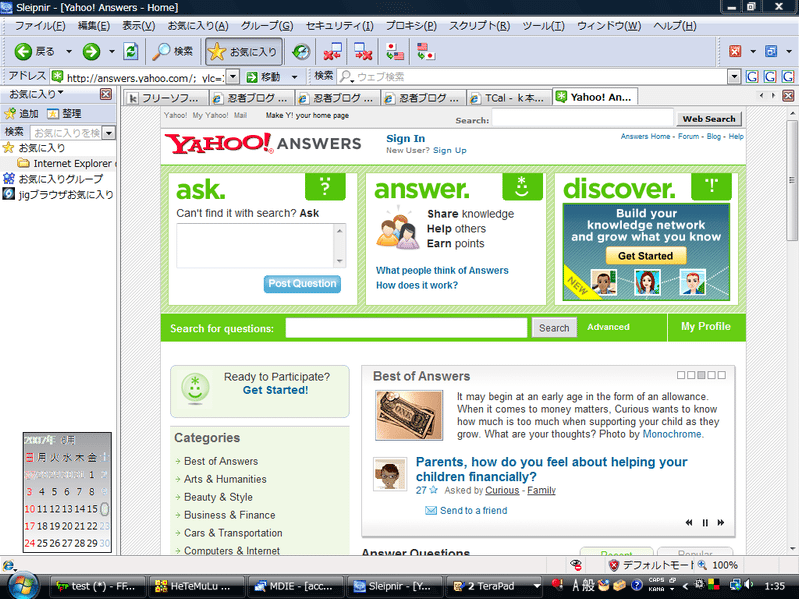Viewport: 799px width, 599px height.
Task: Close the favorites side panel
Action: pos(105,94)
